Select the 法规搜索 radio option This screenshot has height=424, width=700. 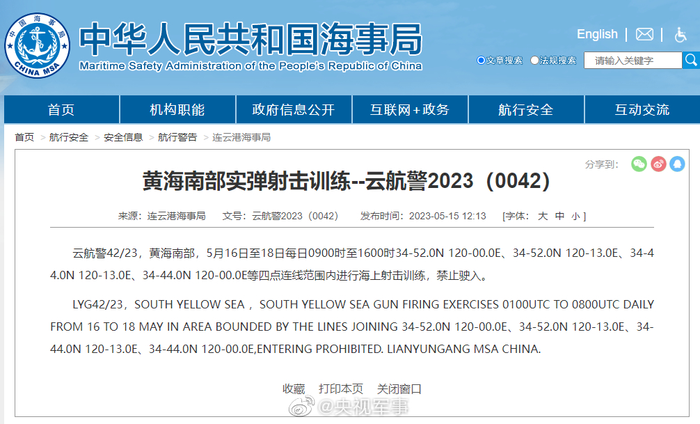534,60
